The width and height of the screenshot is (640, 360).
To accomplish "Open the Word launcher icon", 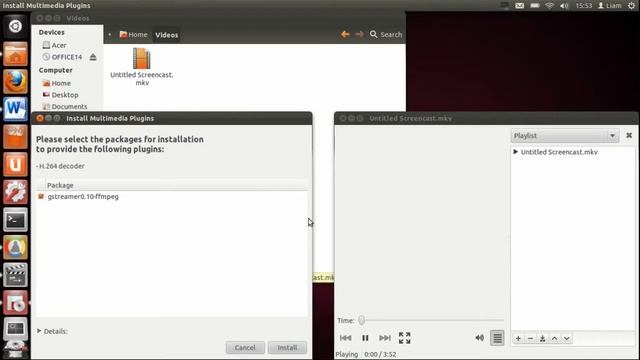I will [x=15, y=109].
